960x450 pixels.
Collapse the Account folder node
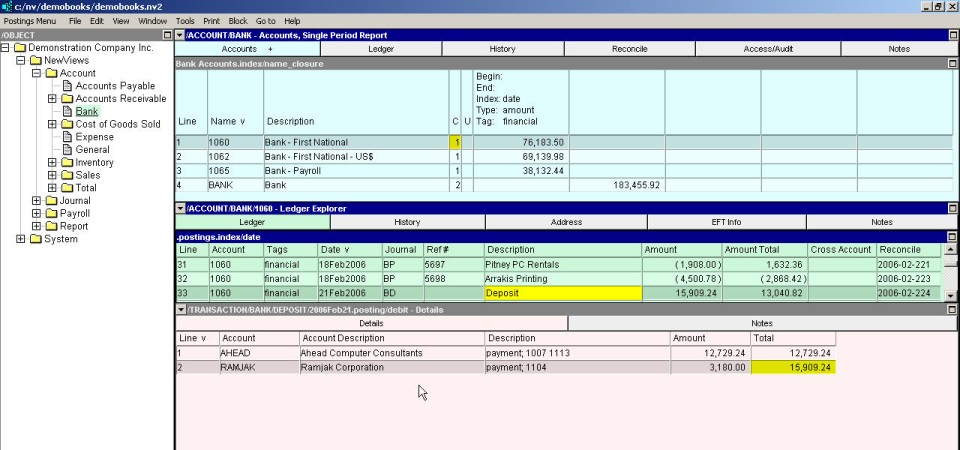(x=36, y=73)
